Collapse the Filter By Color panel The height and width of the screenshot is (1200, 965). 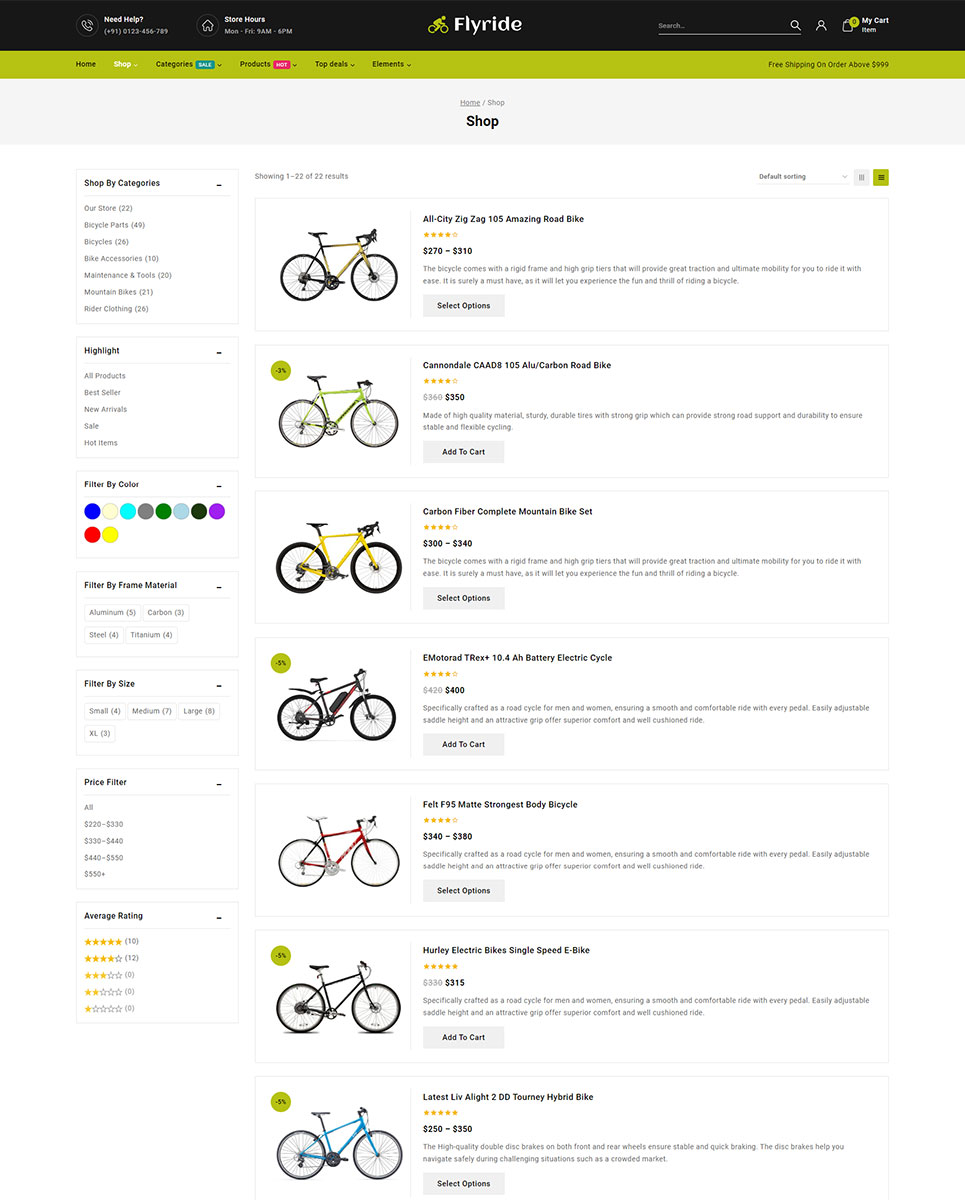point(219,485)
